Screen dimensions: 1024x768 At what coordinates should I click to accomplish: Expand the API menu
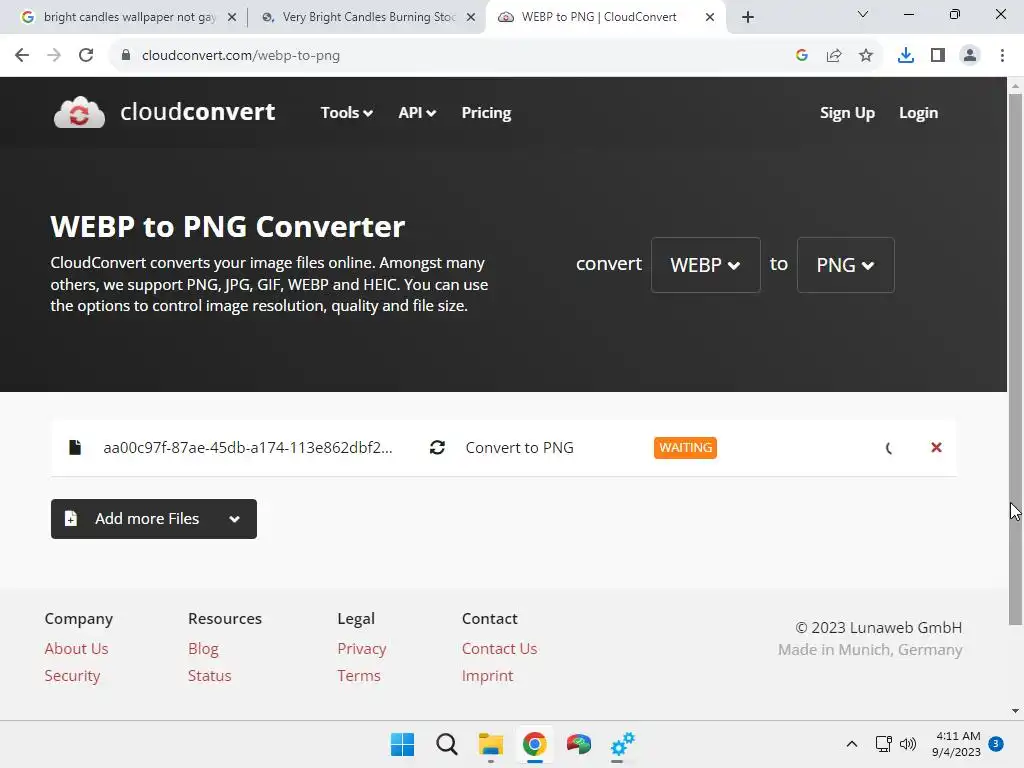[x=417, y=113]
